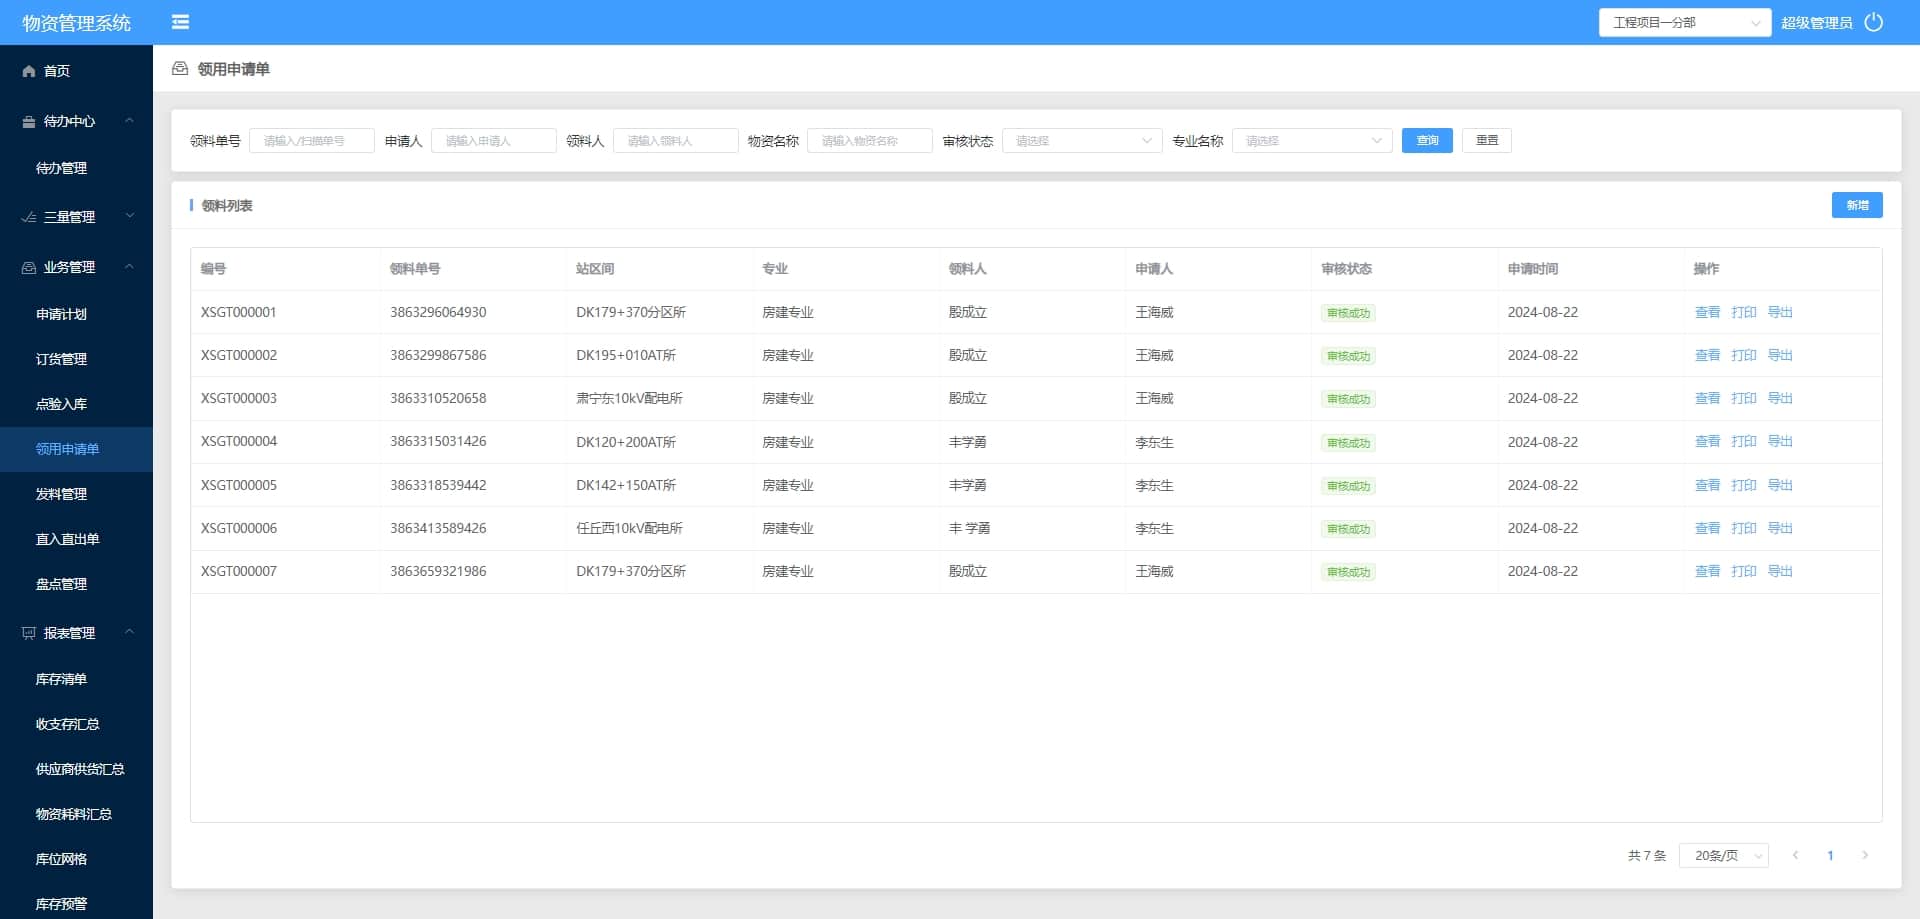Click the home icon beside 首页
1920x919 pixels.
tap(29, 71)
